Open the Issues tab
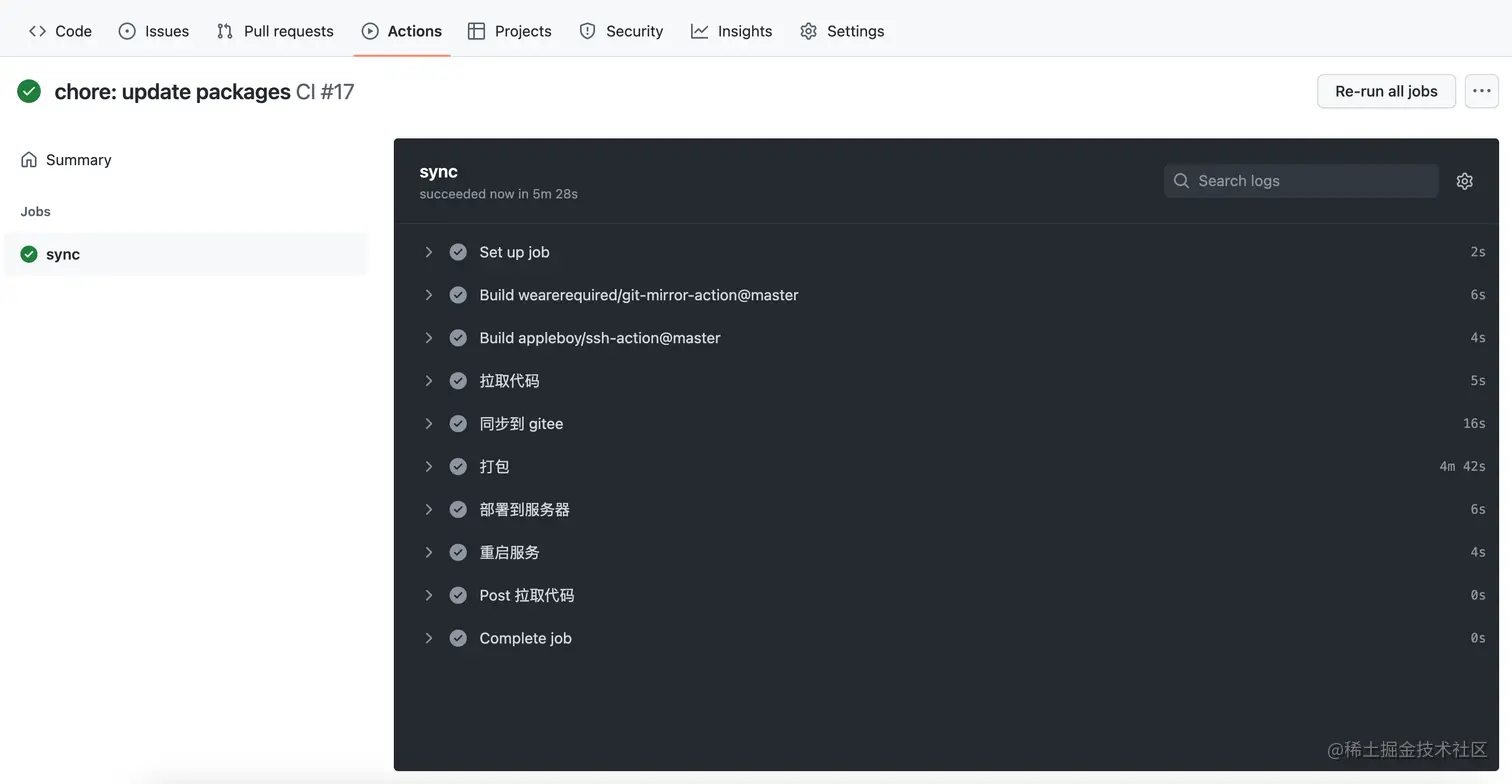Image resolution: width=1512 pixels, height=784 pixels. click(154, 31)
